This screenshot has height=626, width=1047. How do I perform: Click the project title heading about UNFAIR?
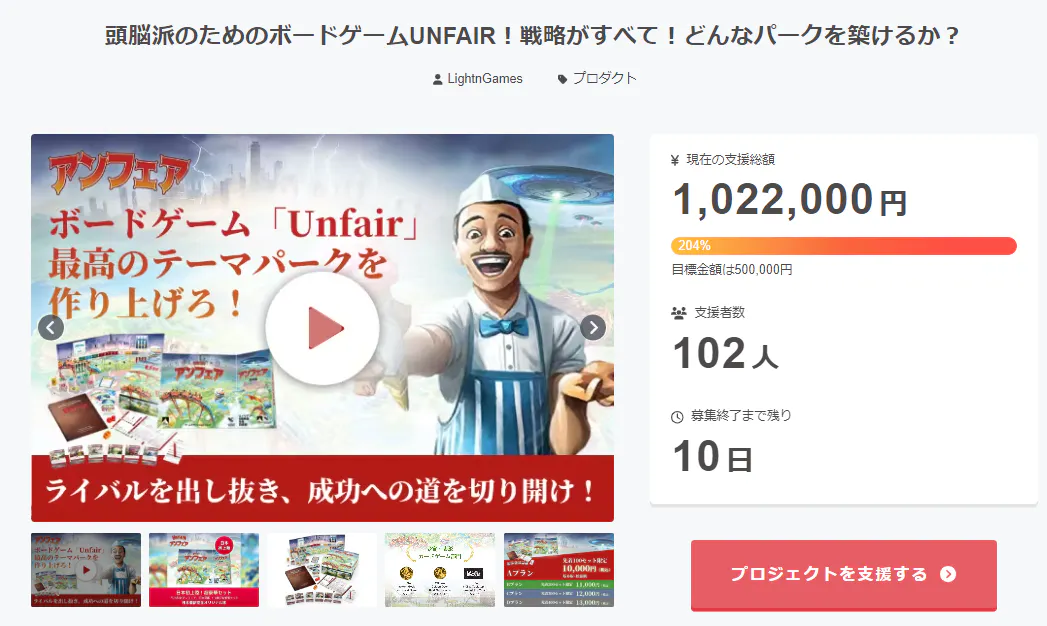pyautogui.click(x=532, y=35)
